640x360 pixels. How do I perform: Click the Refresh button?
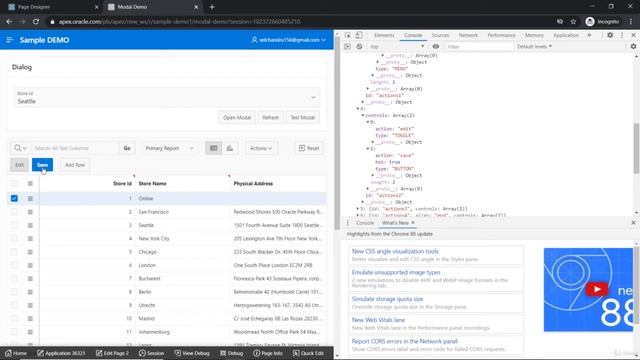[x=271, y=118]
